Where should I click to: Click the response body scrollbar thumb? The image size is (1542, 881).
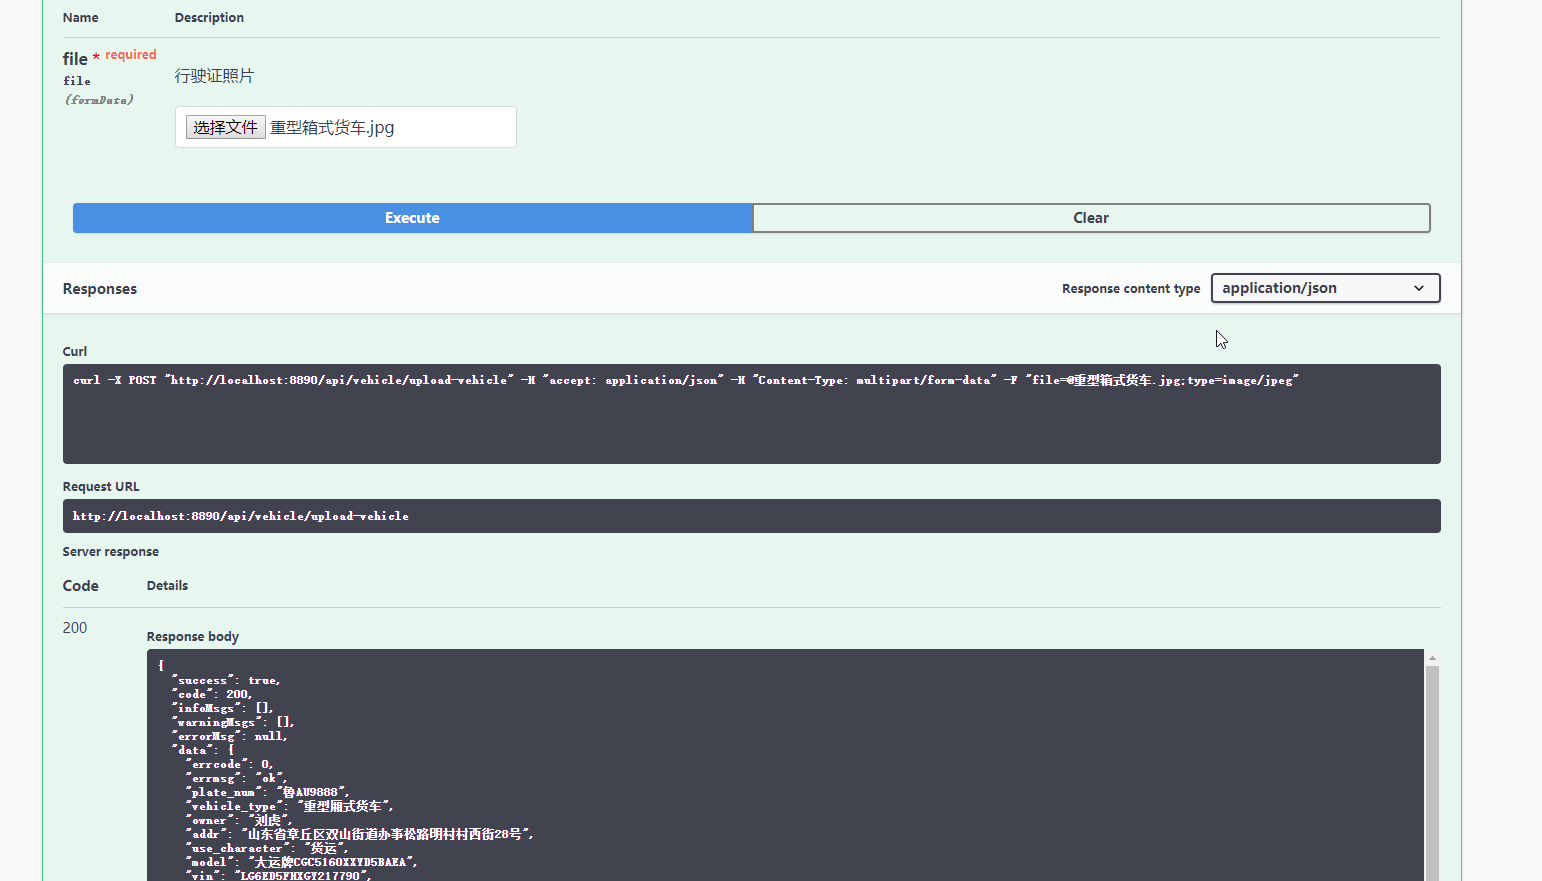point(1432,770)
